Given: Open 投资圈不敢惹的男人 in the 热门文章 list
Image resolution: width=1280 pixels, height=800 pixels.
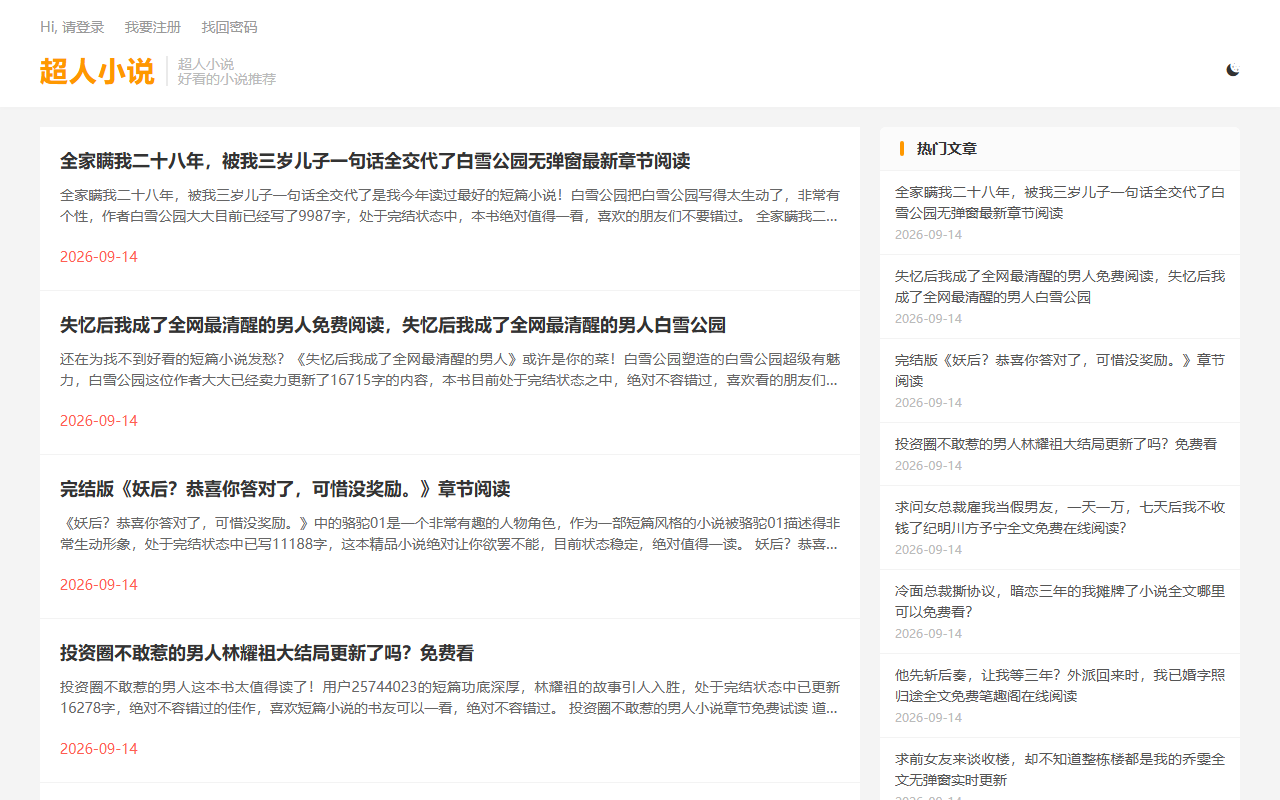Looking at the screenshot, I should click(x=1056, y=444).
